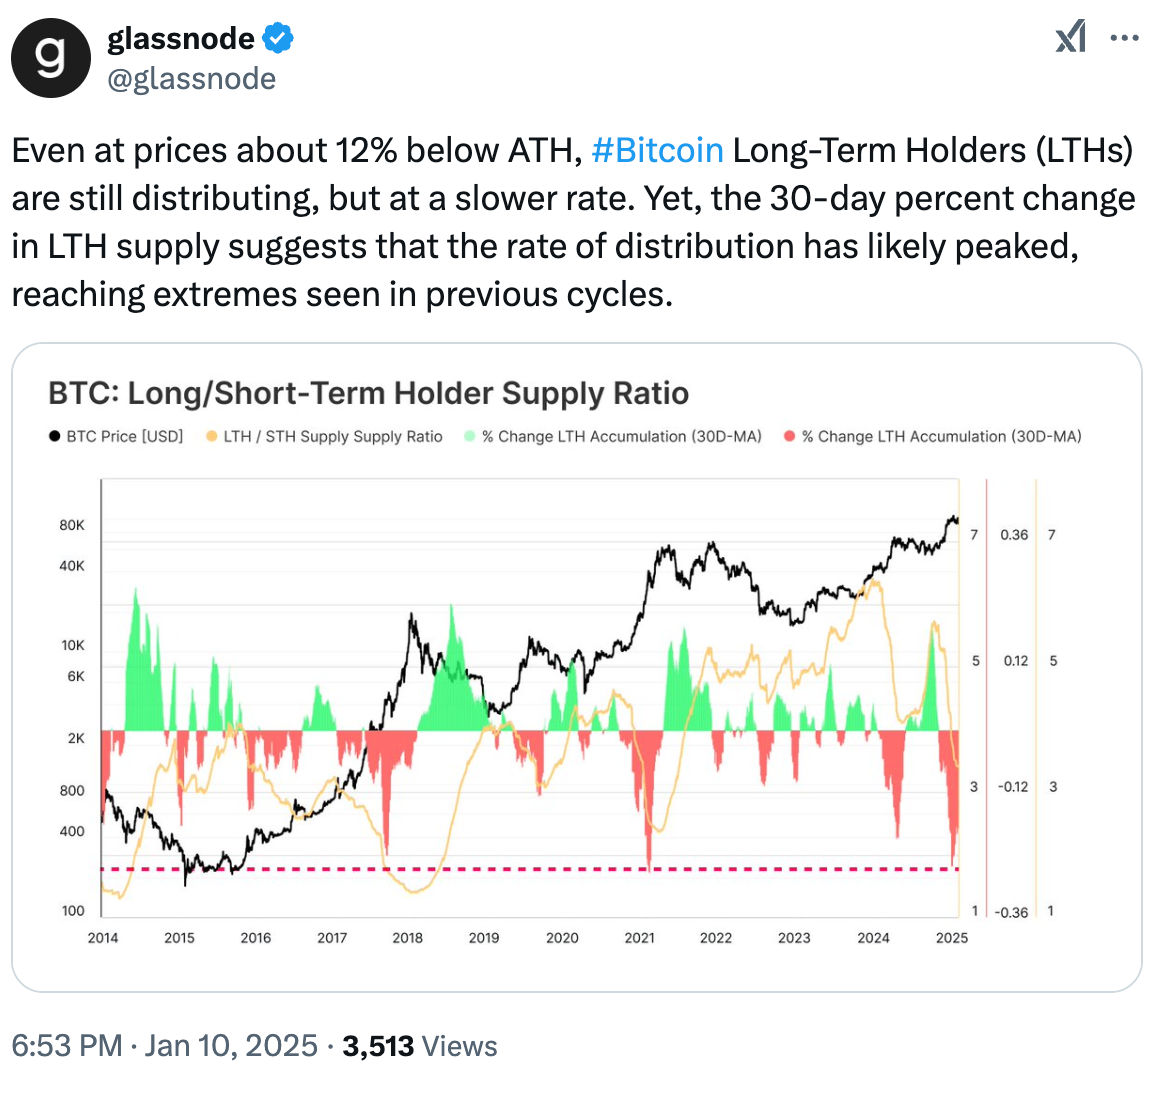Toggle BTC Price [USD] legend label
Viewport: 1154px width, 1094px height.
coord(125,437)
